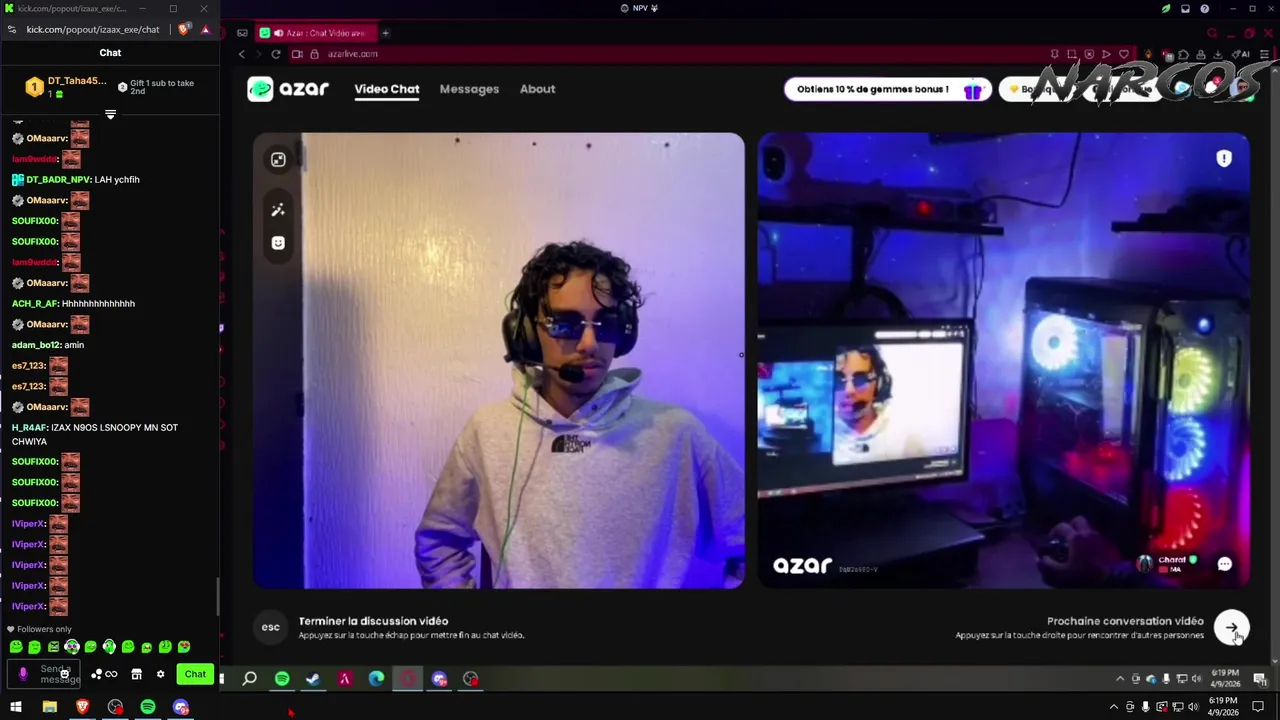Image resolution: width=1280 pixels, height=720 pixels.
Task: Select the Azar Chat Video browser tab
Action: pyautogui.click(x=314, y=33)
